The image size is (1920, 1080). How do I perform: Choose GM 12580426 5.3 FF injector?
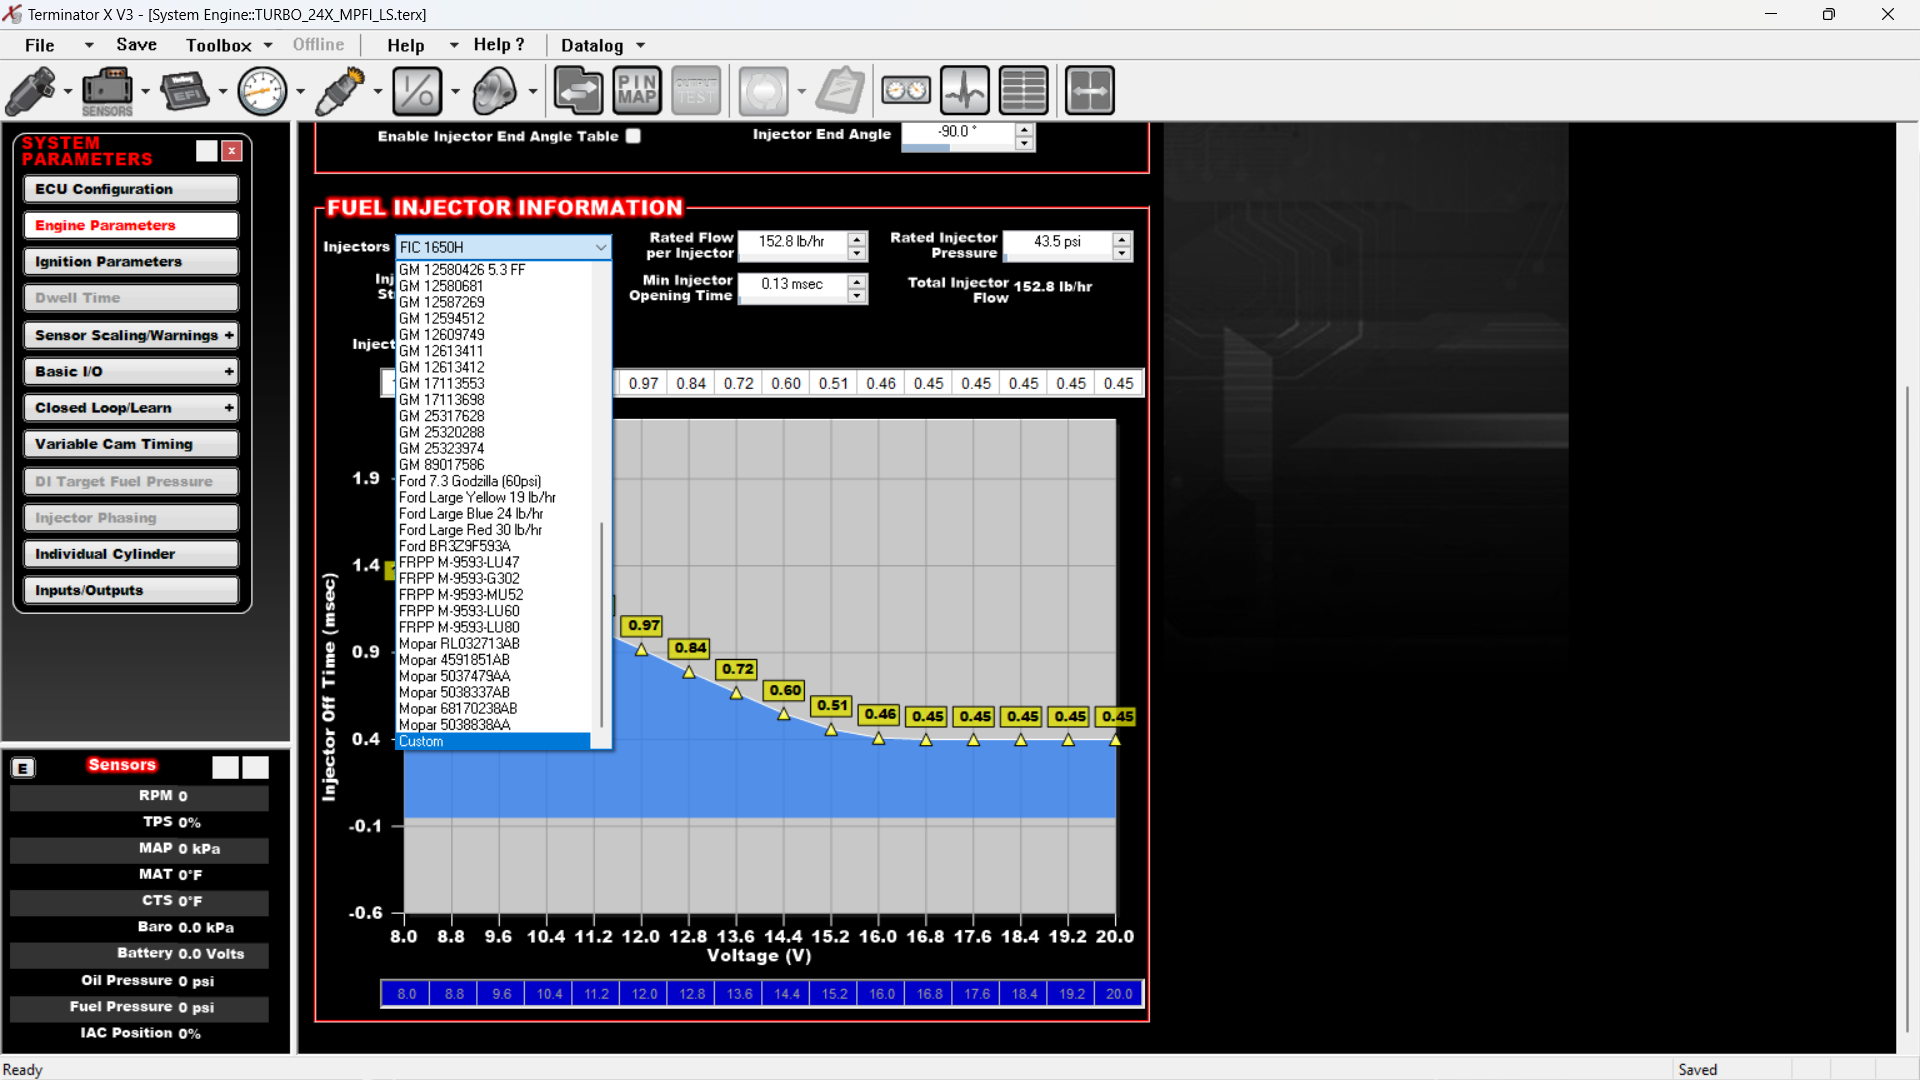(493, 270)
